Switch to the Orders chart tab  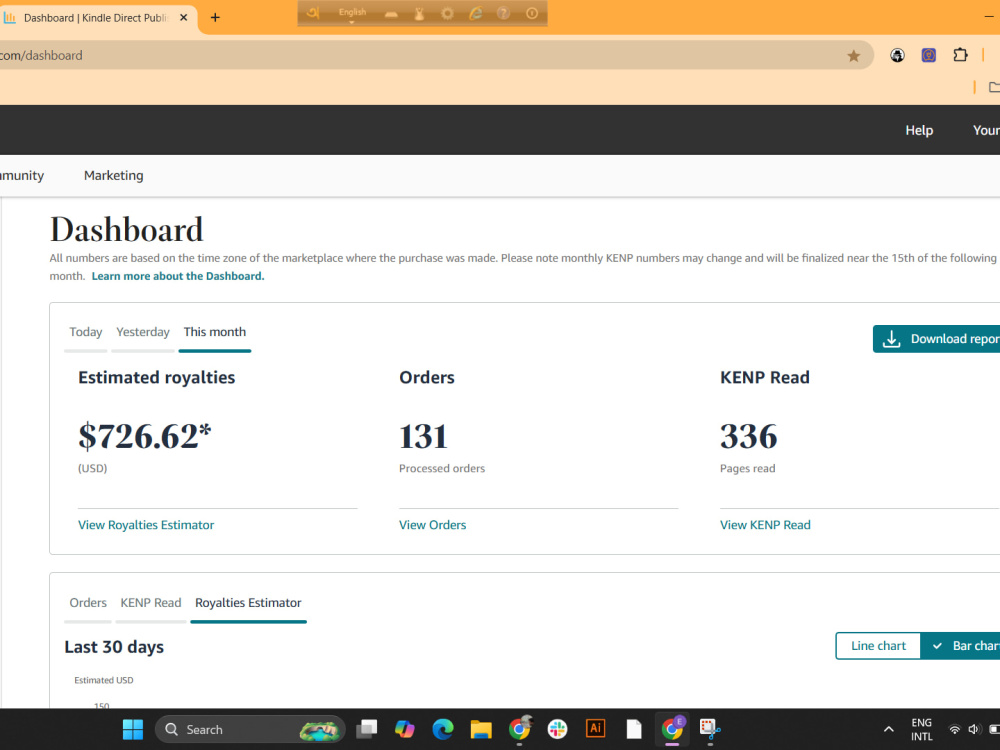88,603
